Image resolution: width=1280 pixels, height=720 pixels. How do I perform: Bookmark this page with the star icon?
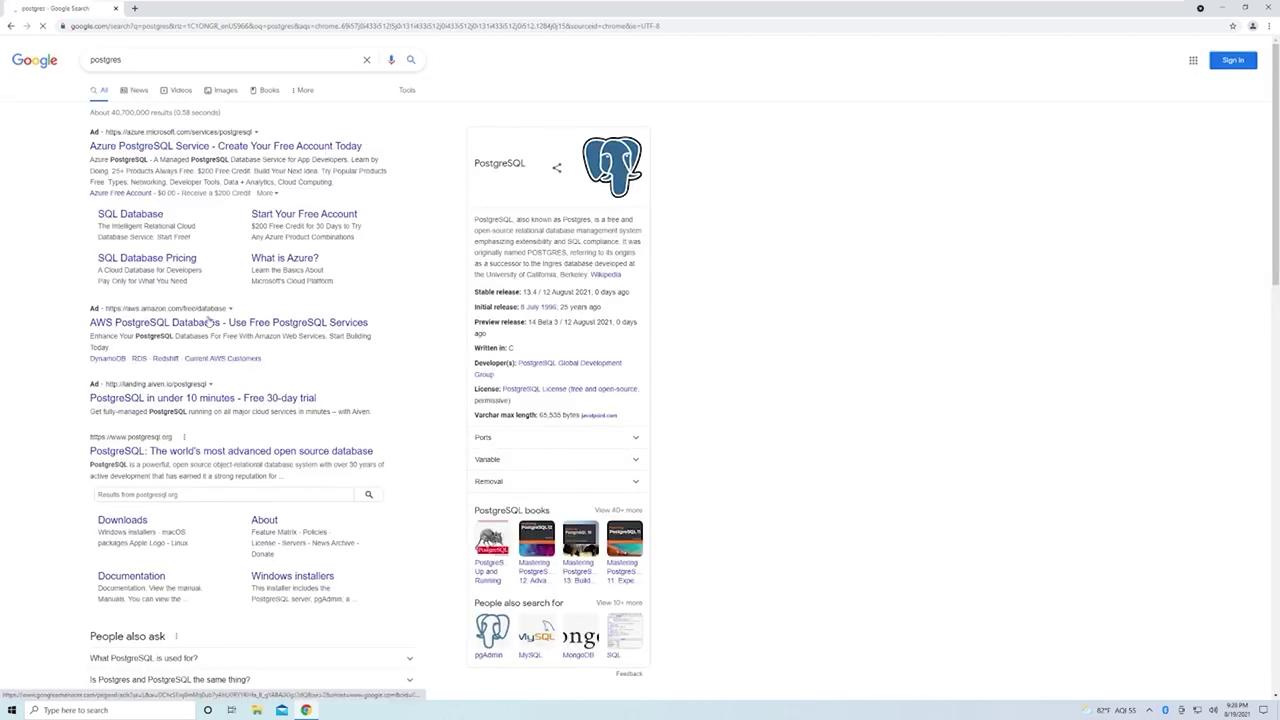coord(1233,26)
